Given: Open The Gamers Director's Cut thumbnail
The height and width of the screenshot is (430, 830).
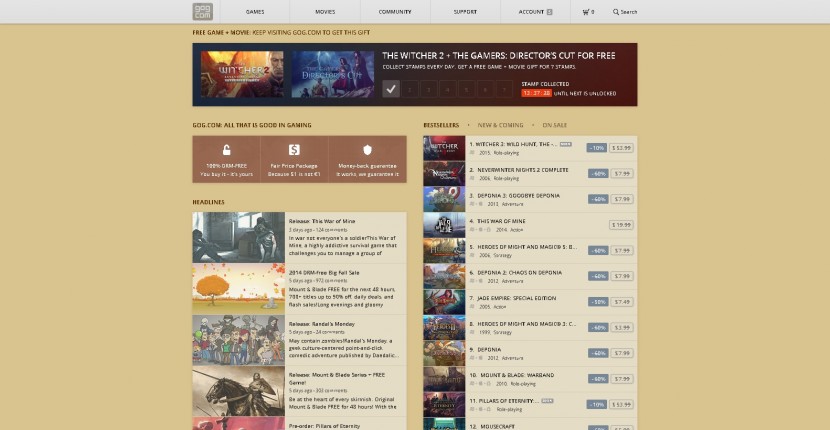Looking at the screenshot, I should click(x=332, y=74).
